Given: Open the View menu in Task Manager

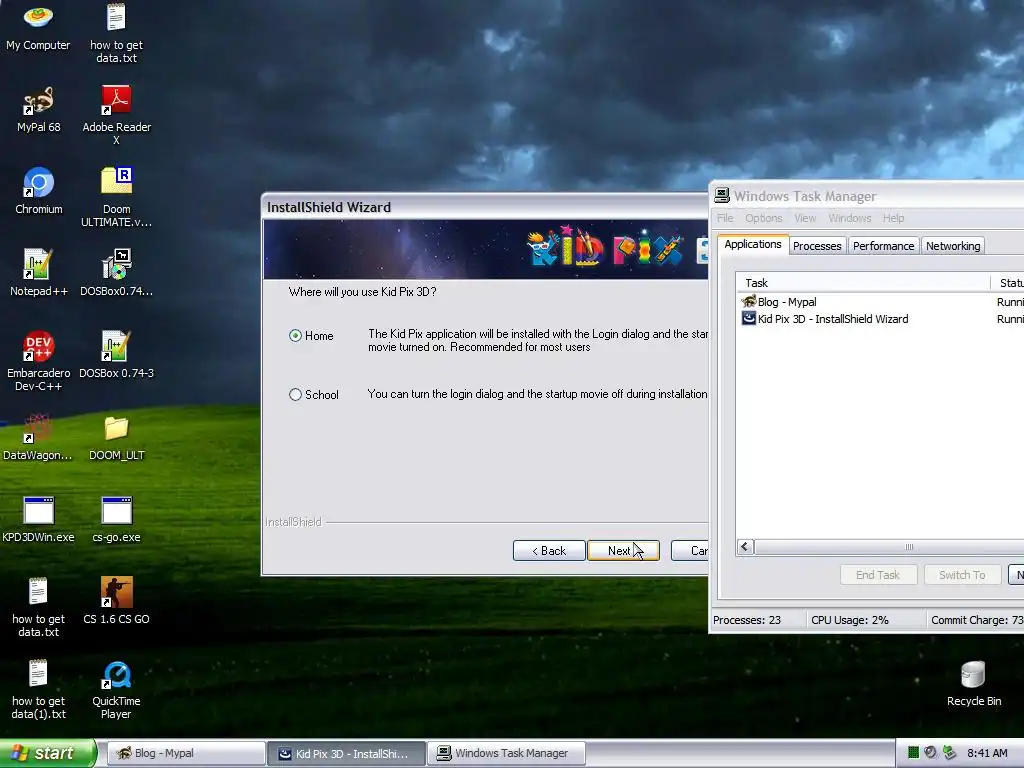Looking at the screenshot, I should pyautogui.click(x=805, y=218).
